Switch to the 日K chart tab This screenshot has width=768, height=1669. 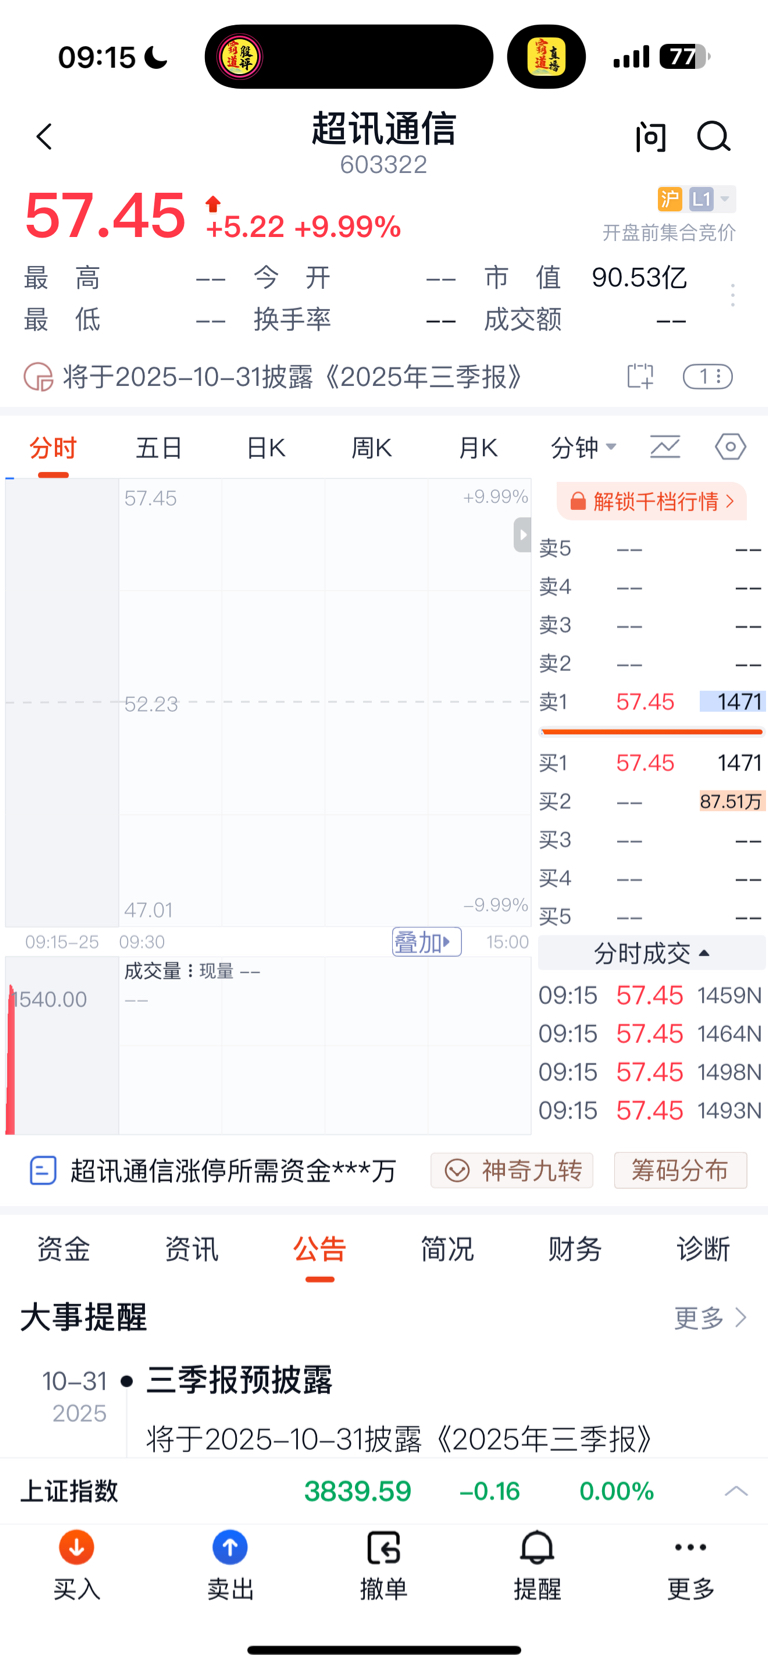[x=266, y=448]
